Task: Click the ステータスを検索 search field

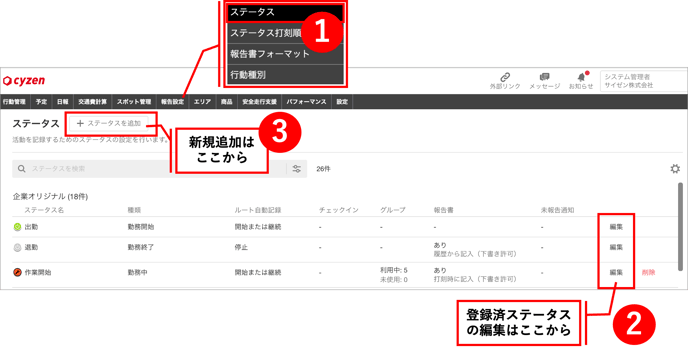Action: point(149,169)
